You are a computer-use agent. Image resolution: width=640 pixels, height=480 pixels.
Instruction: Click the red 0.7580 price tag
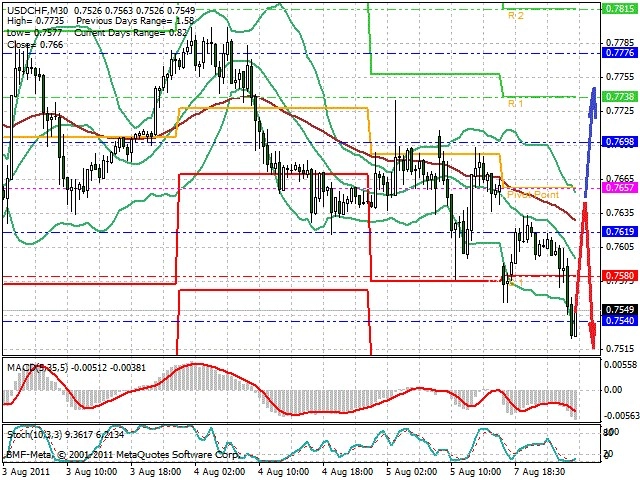(x=620, y=276)
